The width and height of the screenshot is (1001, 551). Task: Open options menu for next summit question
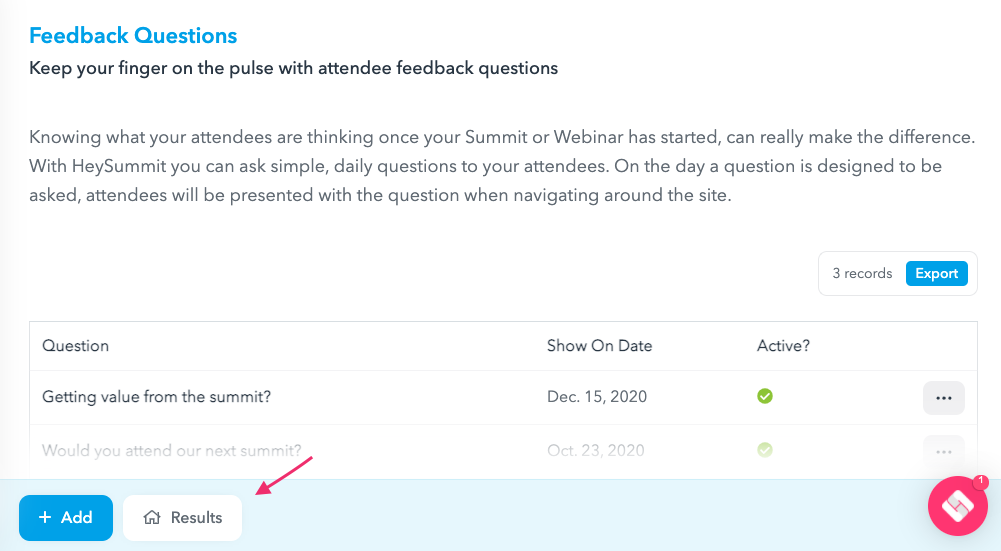click(x=944, y=451)
